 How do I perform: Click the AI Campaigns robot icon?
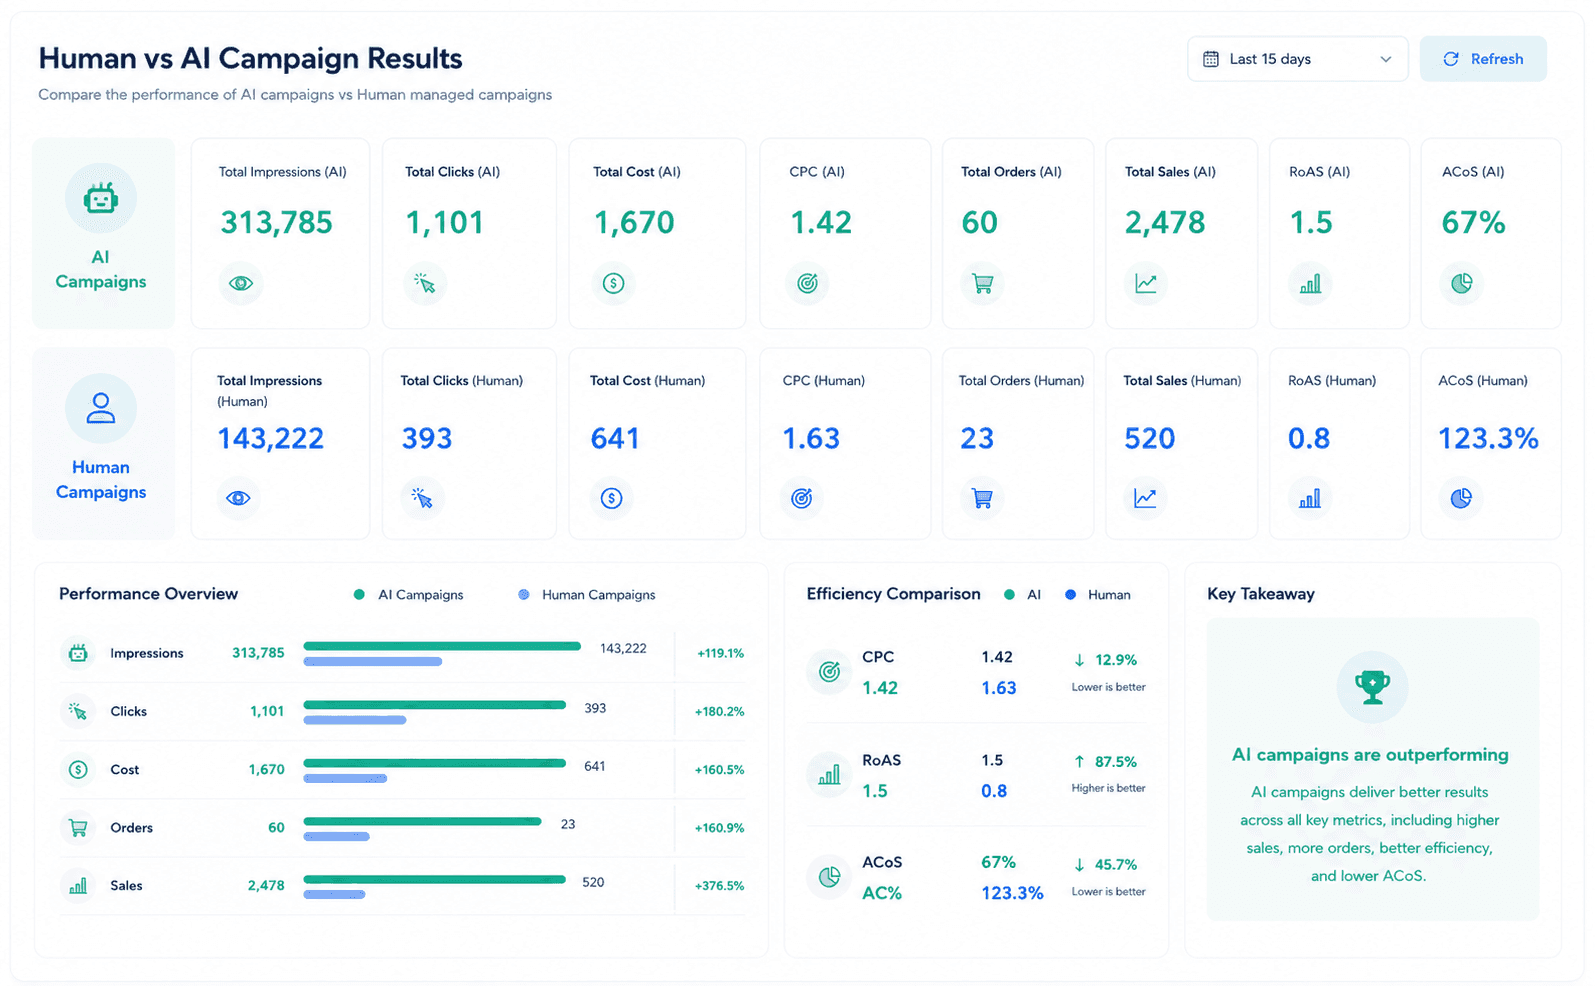click(100, 198)
